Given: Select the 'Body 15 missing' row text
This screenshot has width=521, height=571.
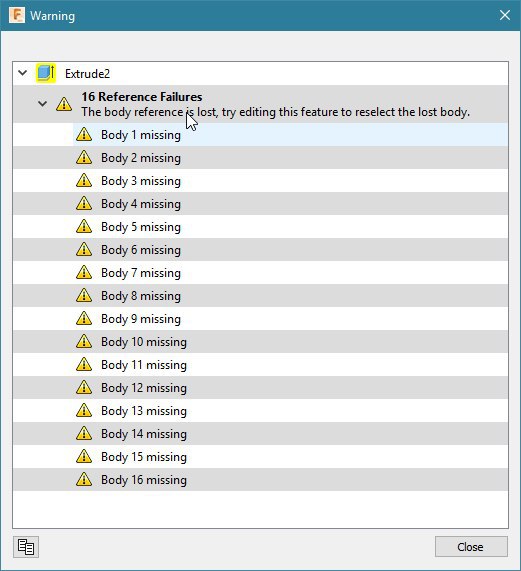Looking at the screenshot, I should pos(144,456).
